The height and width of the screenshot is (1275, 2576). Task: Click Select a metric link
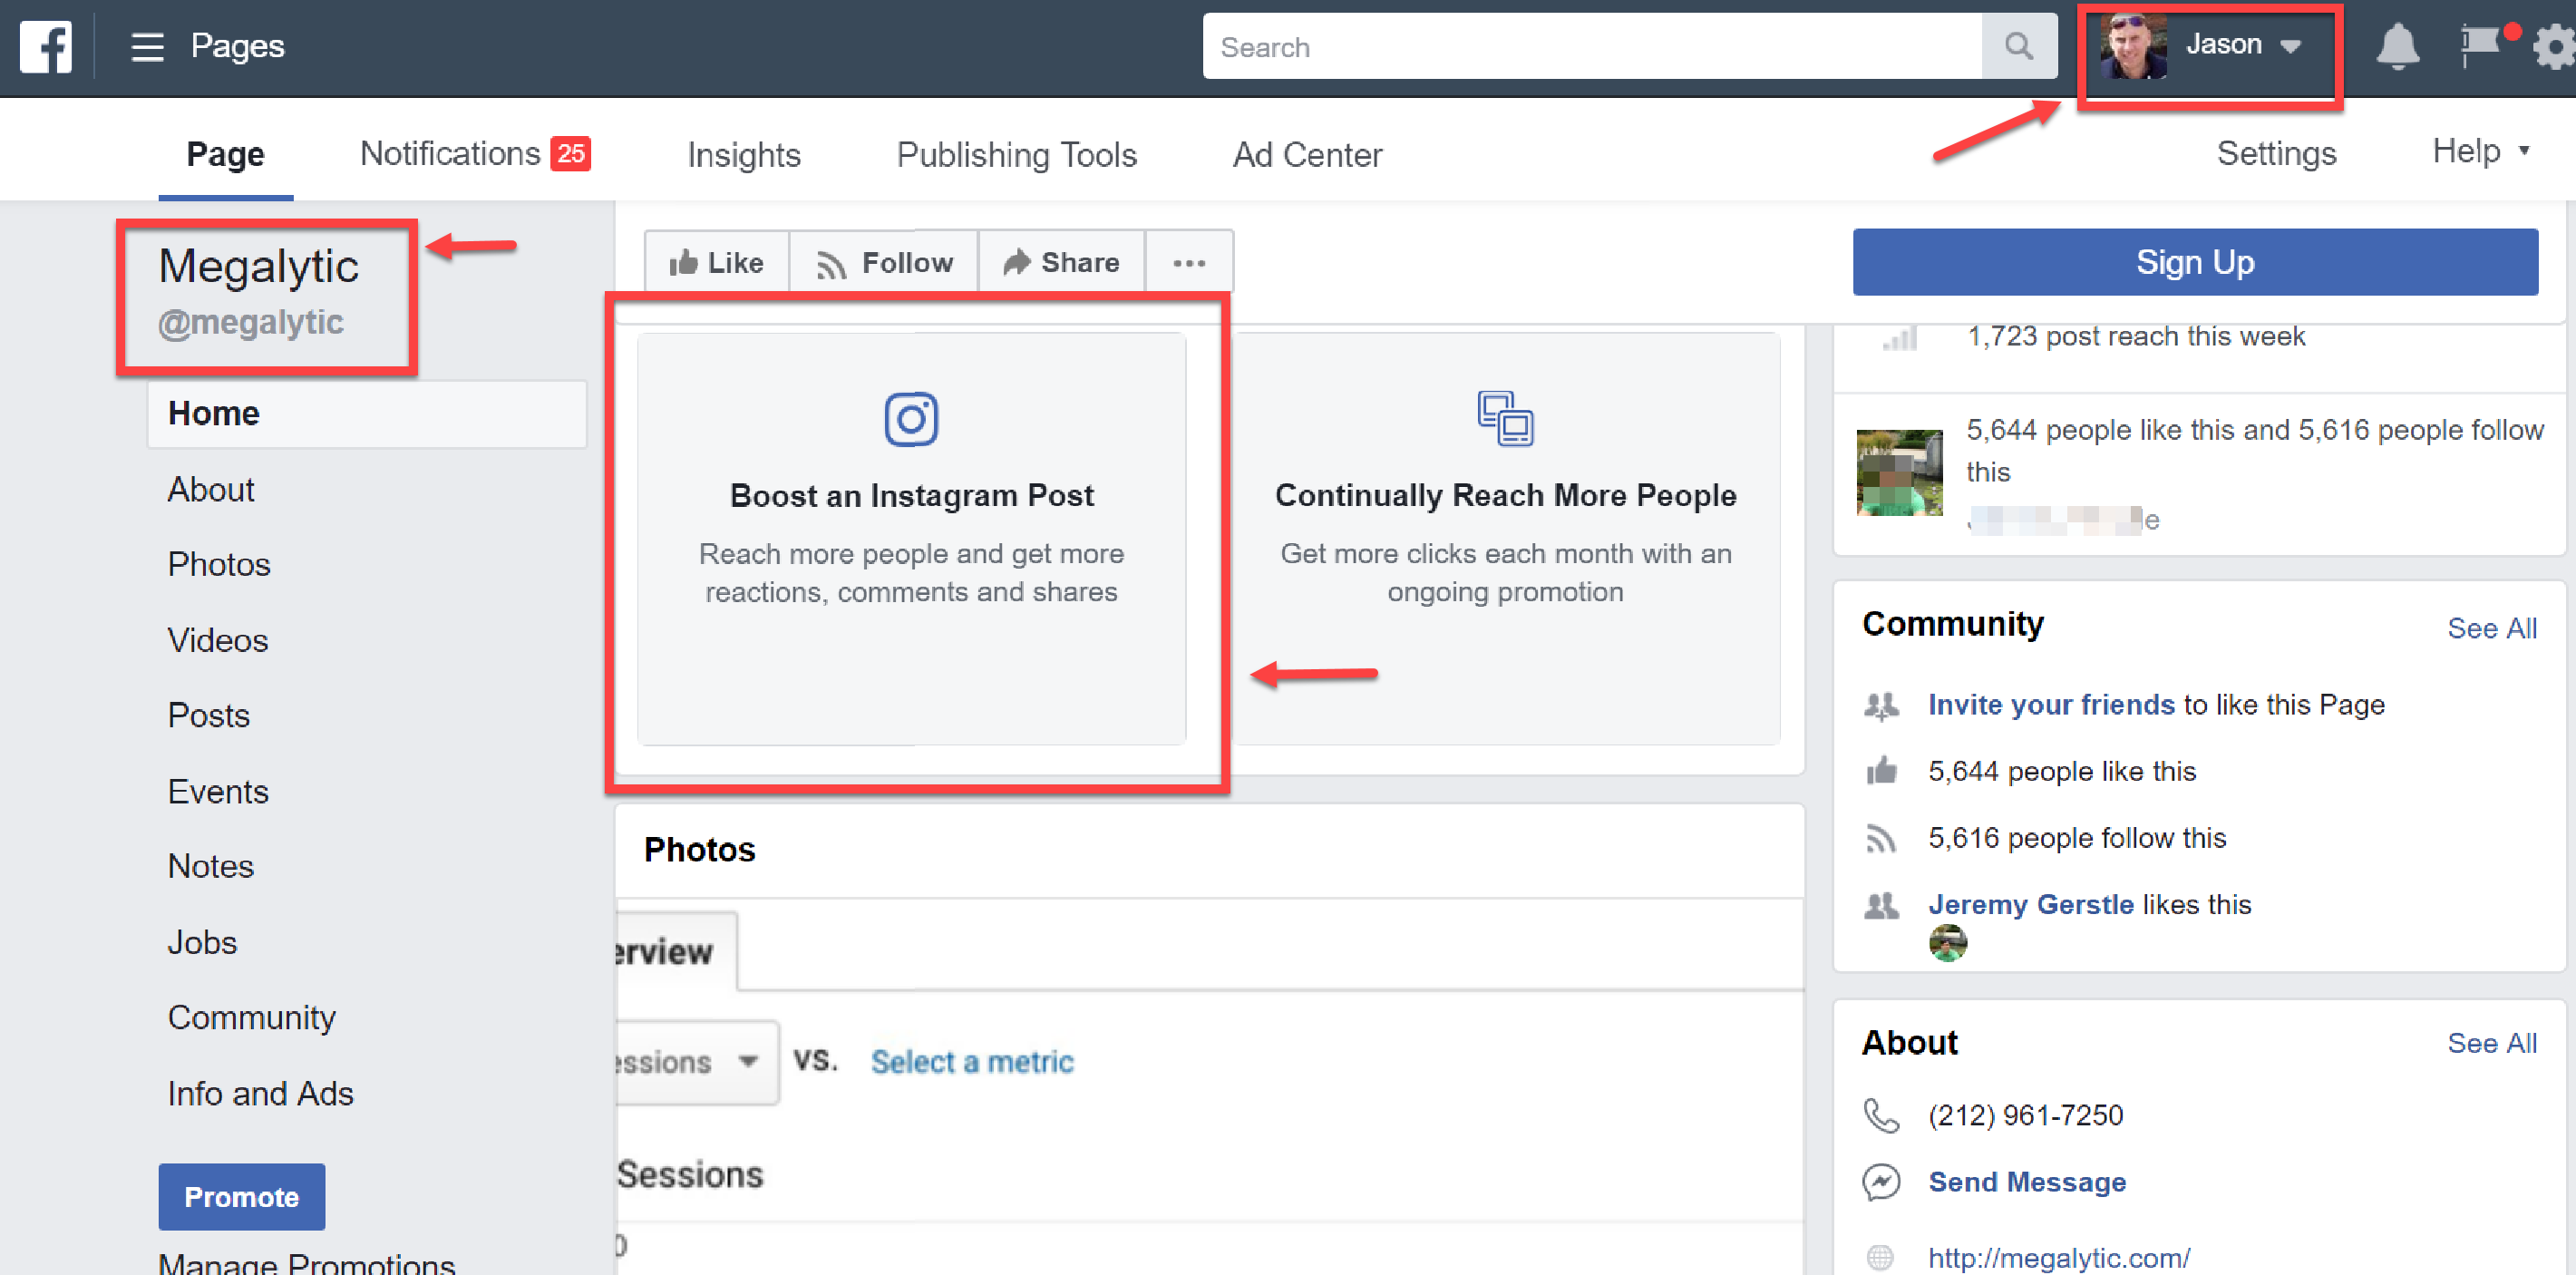pyautogui.click(x=972, y=1061)
